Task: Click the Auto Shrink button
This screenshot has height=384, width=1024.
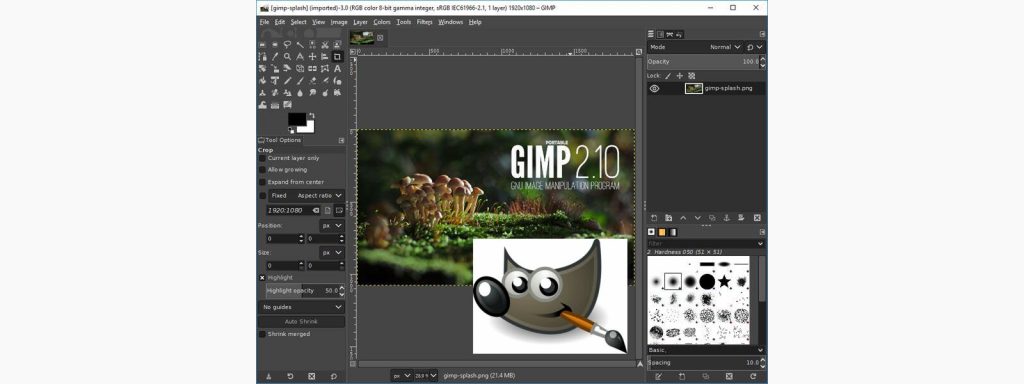Action: 302,322
